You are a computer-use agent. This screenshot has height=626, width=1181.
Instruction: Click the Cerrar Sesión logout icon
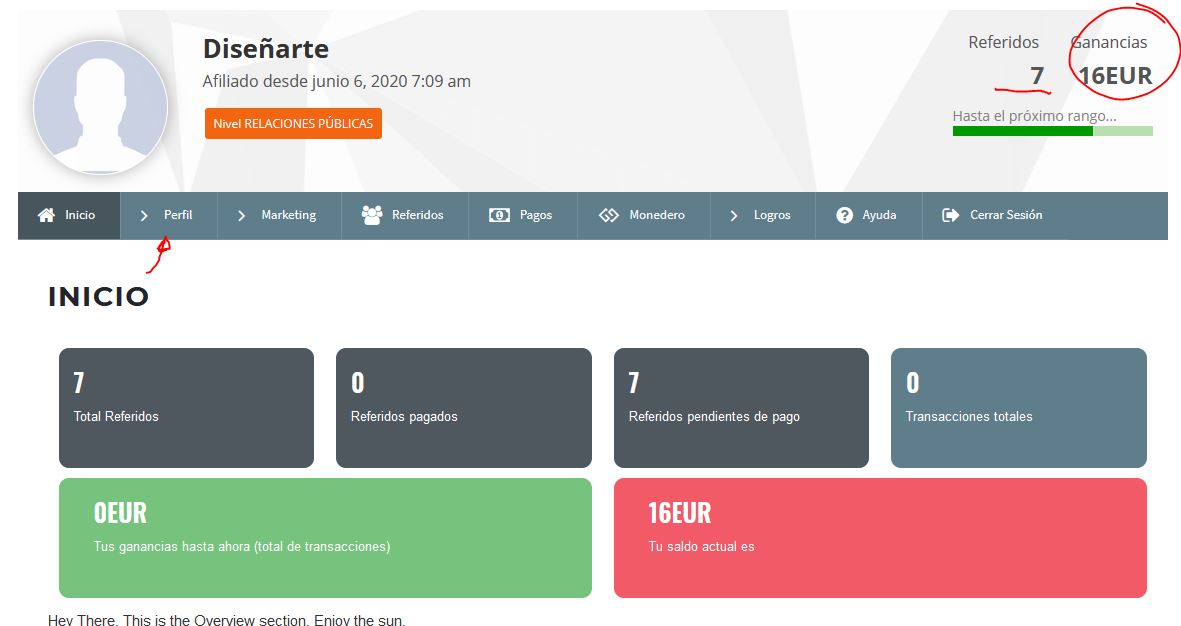tap(951, 215)
